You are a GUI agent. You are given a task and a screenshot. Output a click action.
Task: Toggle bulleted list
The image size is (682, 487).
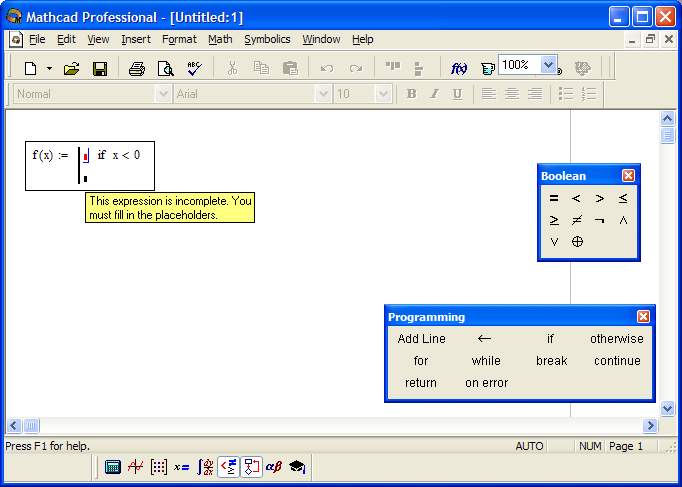point(566,93)
